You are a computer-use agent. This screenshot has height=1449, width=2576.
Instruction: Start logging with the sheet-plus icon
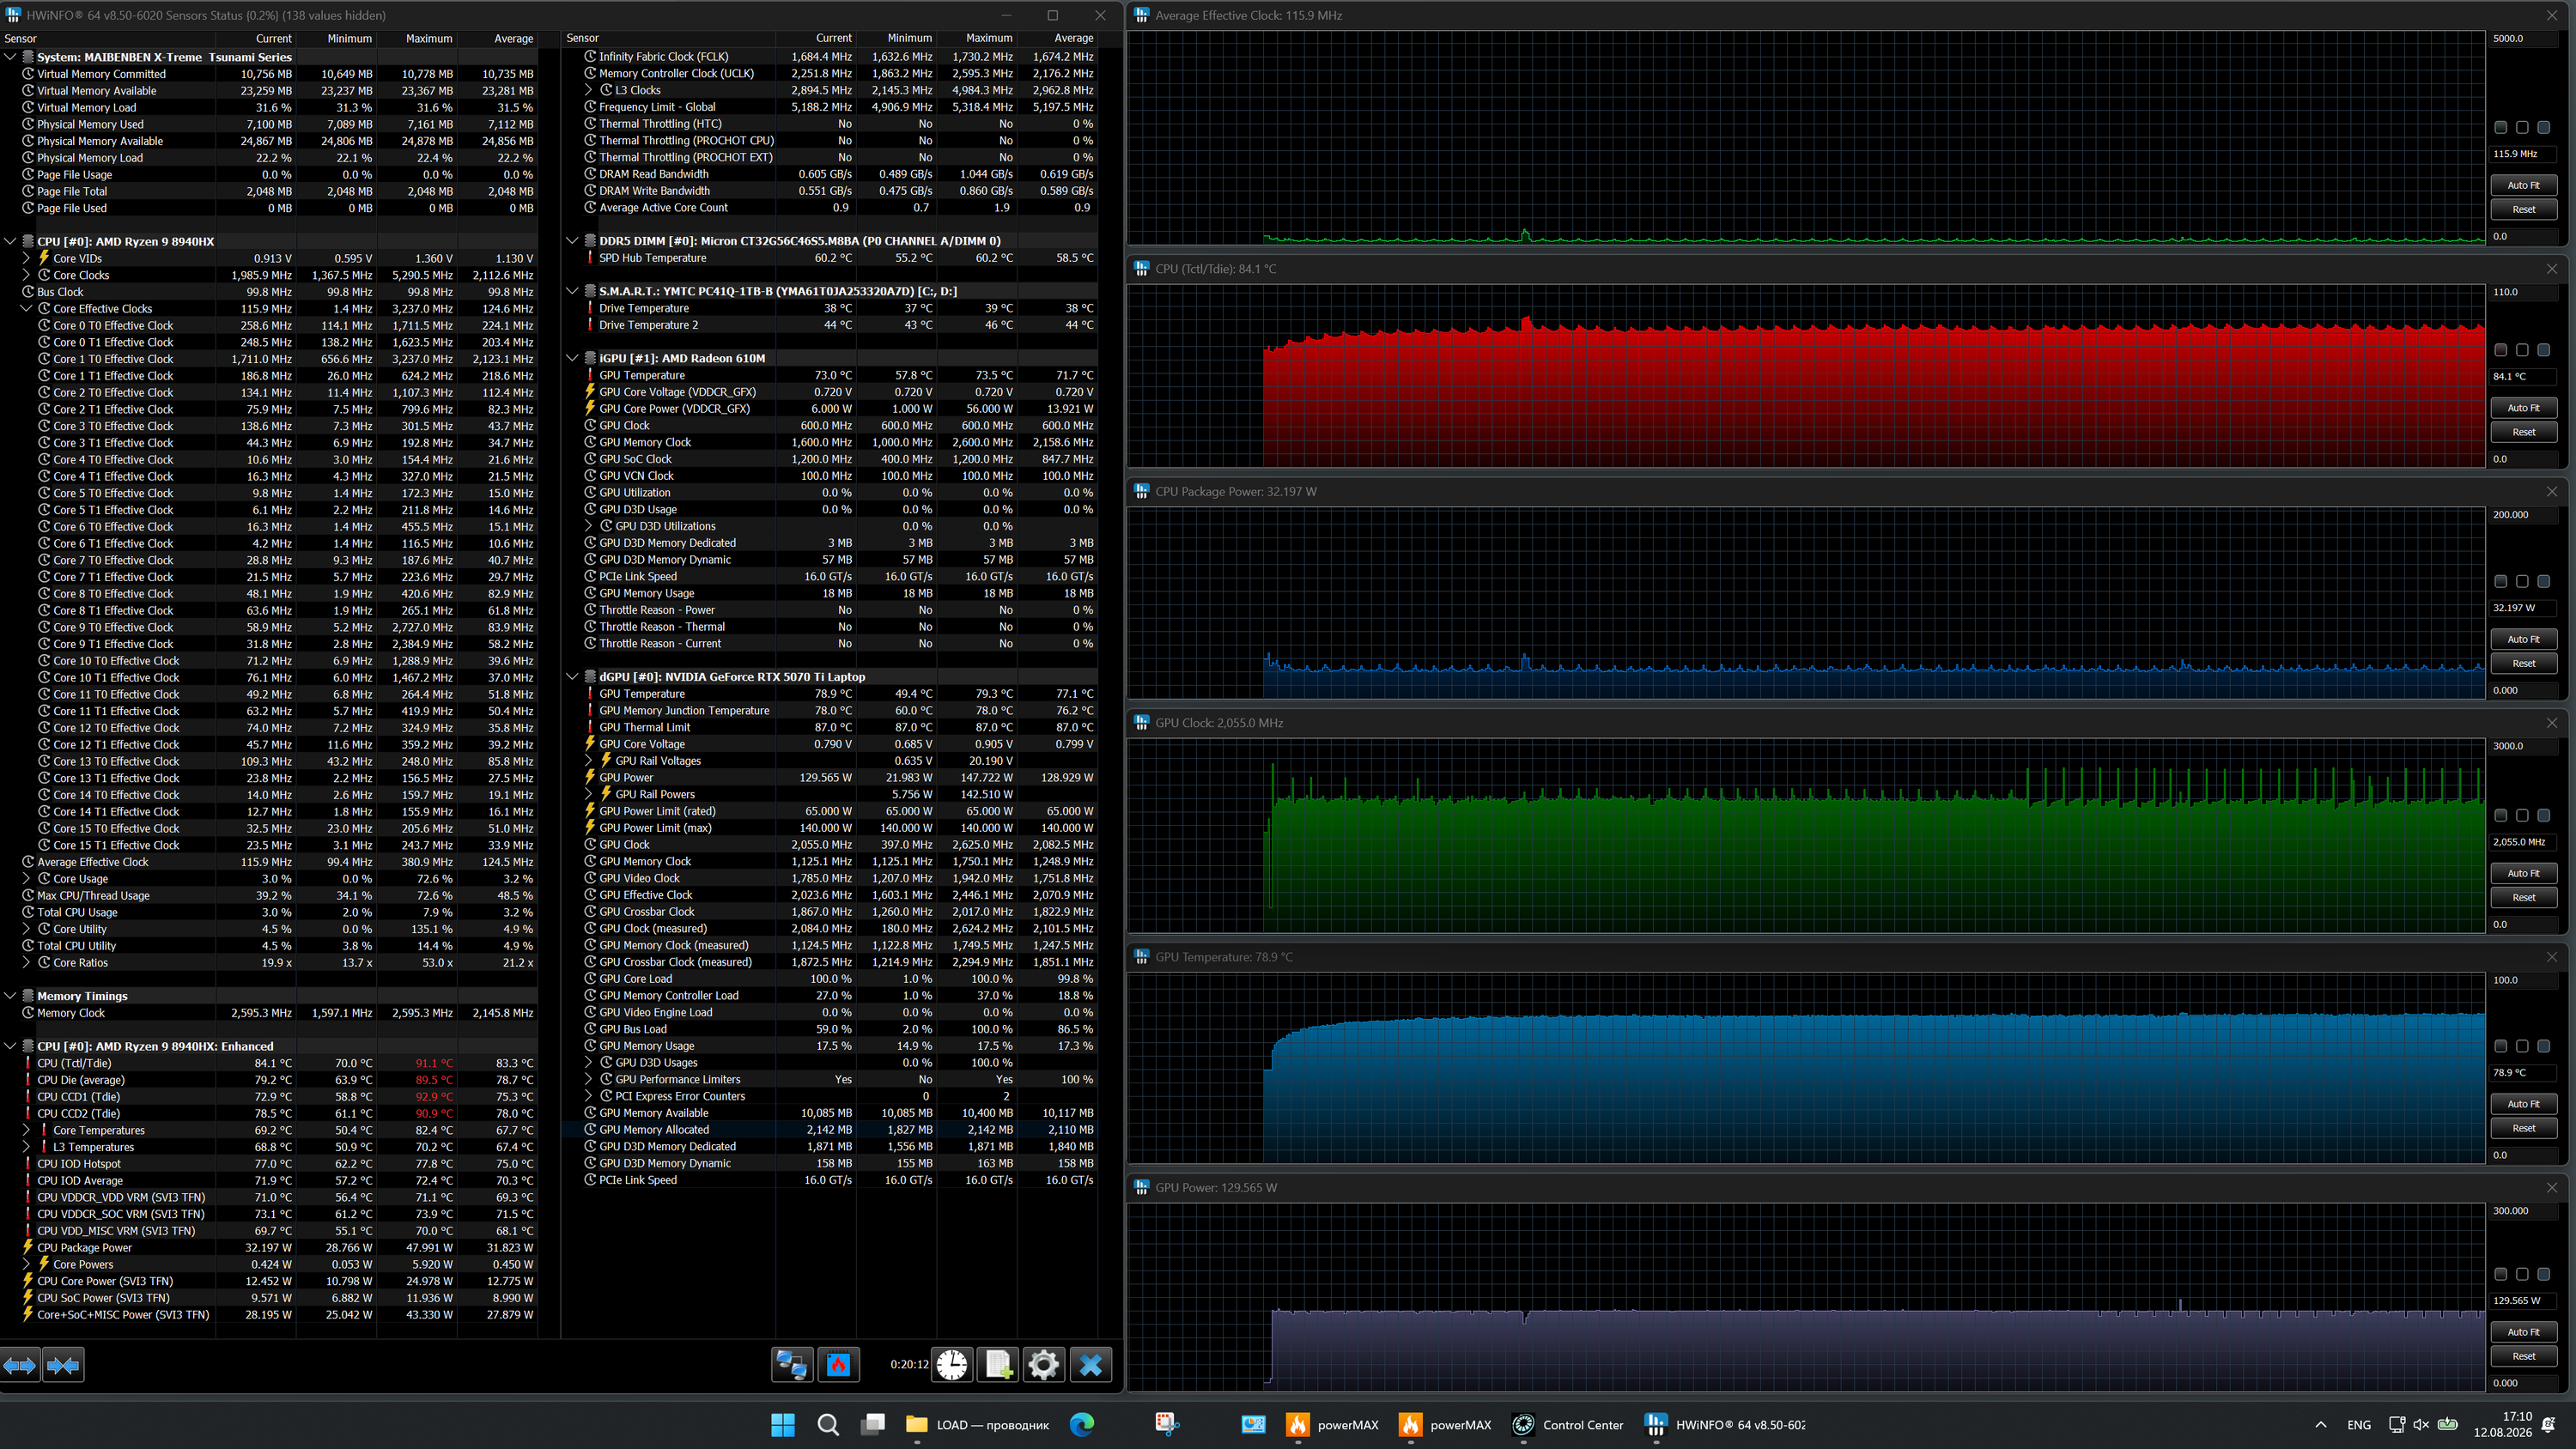[998, 1365]
